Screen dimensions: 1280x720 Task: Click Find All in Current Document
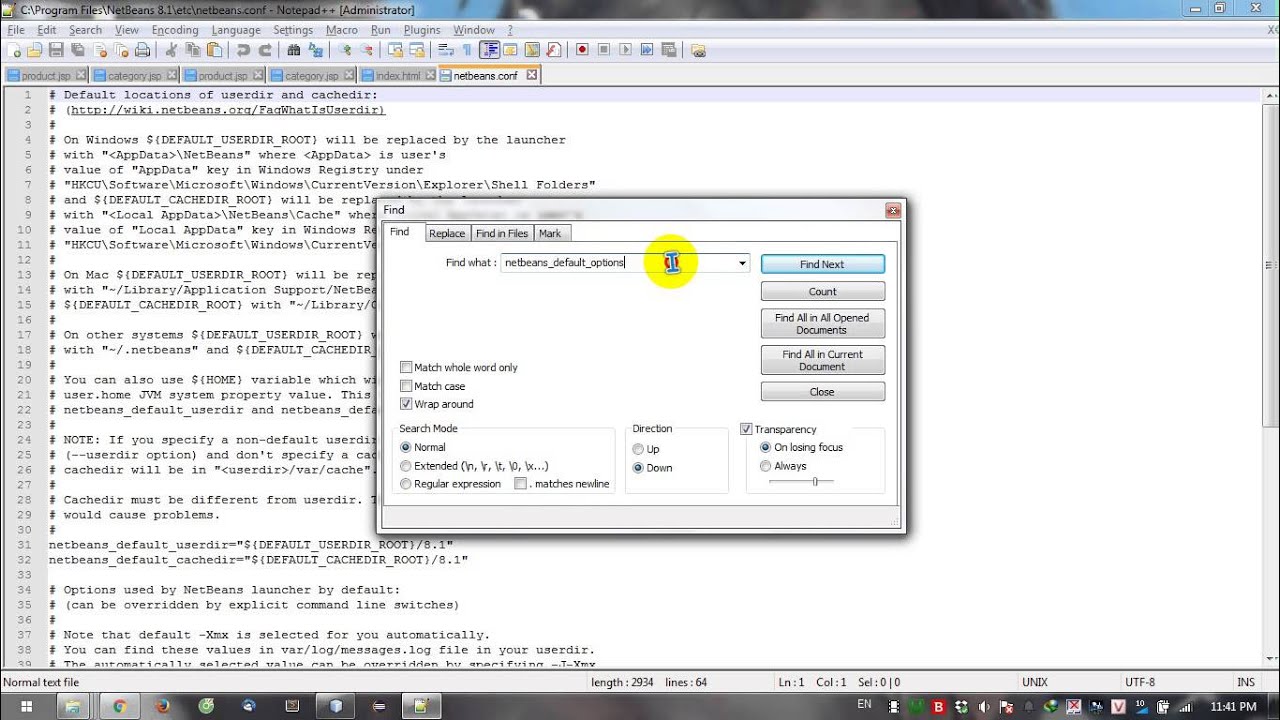click(x=823, y=360)
